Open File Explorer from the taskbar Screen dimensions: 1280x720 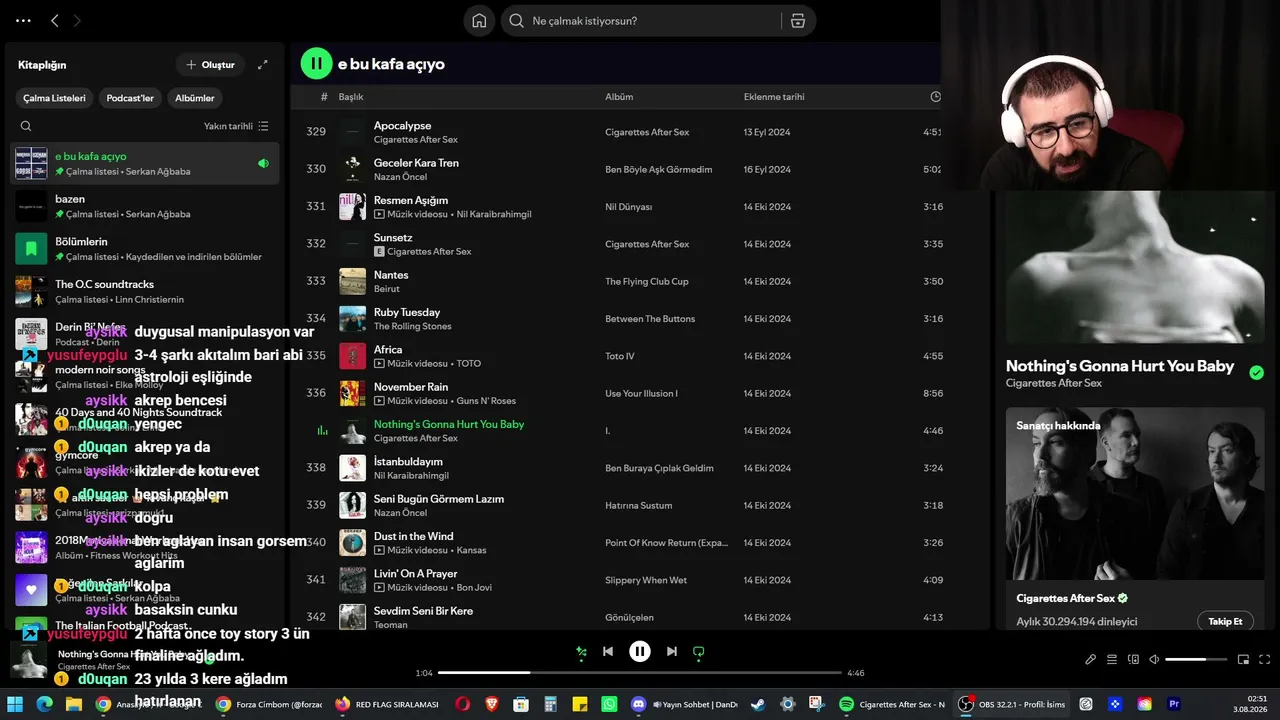[x=73, y=704]
